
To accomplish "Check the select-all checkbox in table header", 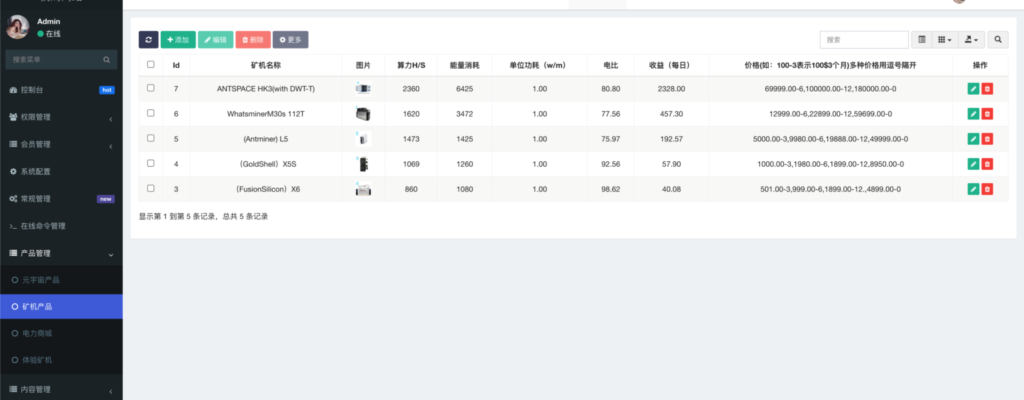I will pos(151,65).
